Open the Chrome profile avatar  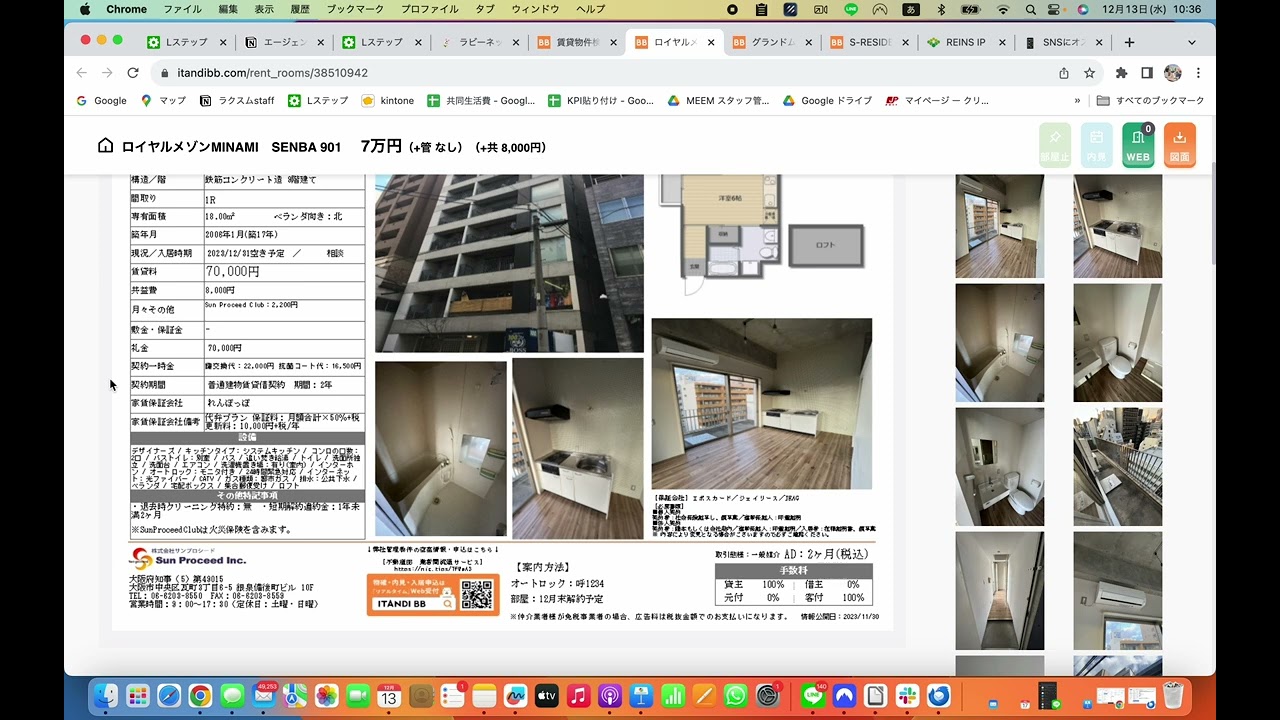1173,73
